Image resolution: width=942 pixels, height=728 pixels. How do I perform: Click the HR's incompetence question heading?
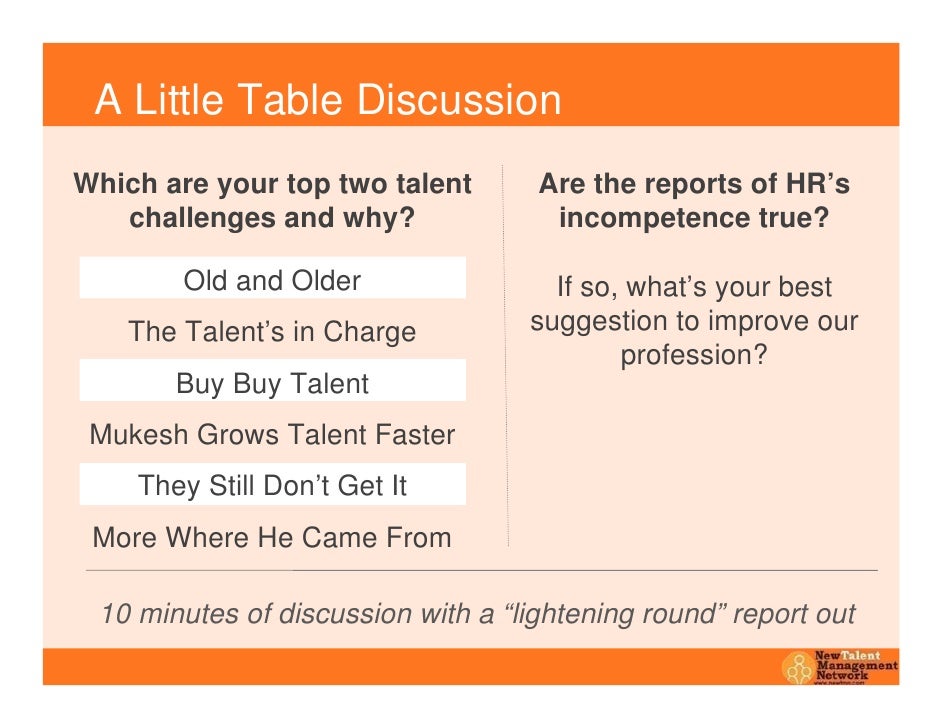tap(694, 201)
